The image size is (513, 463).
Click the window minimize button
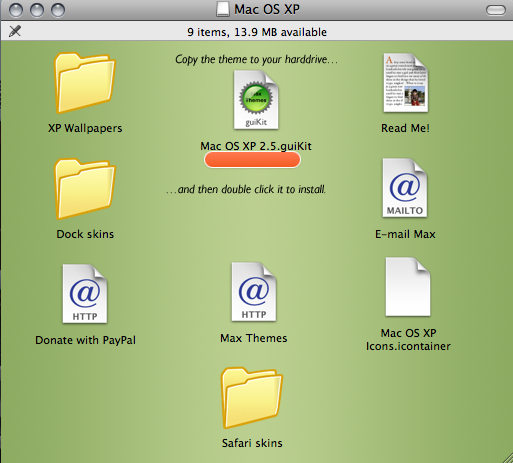pyautogui.click(x=37, y=10)
